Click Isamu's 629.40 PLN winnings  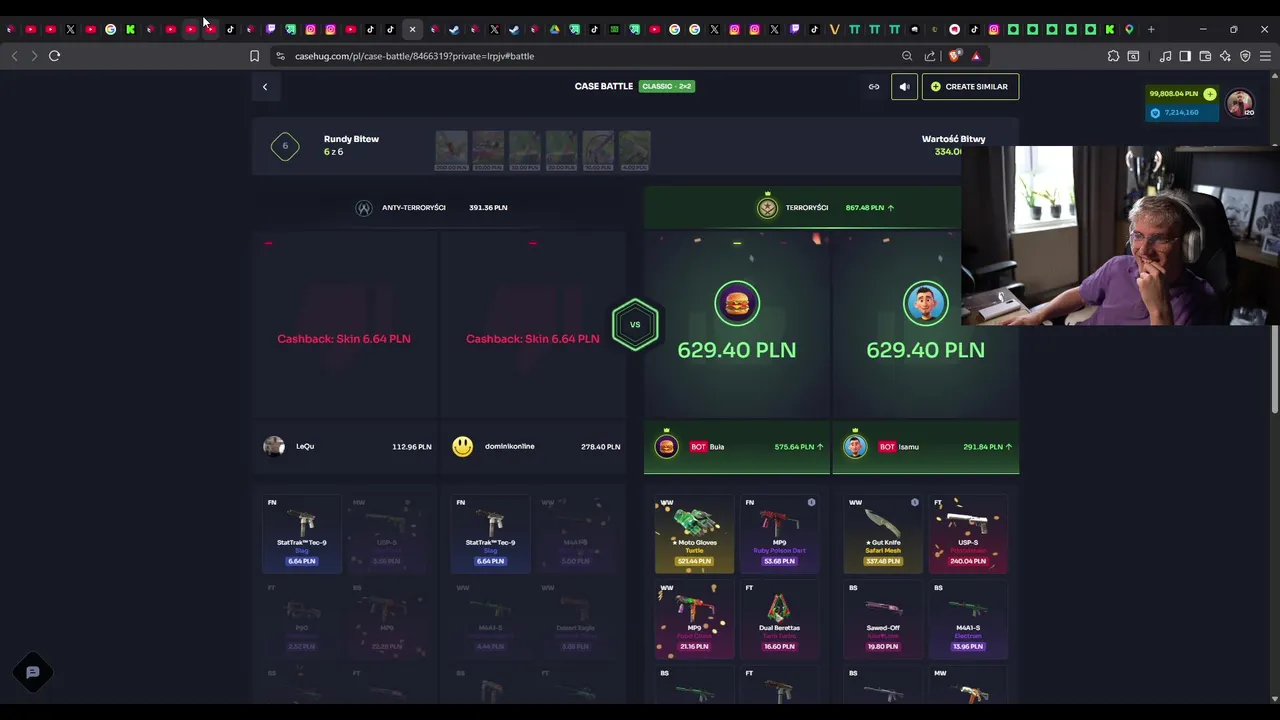(x=925, y=350)
